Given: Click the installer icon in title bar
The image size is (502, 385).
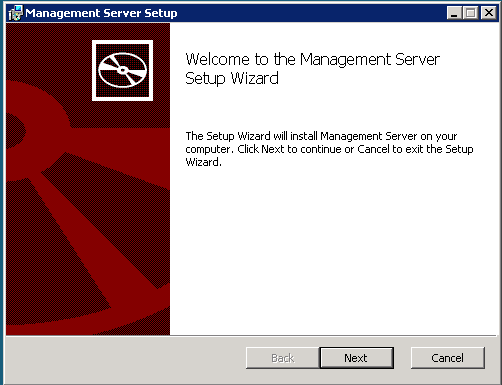Looking at the screenshot, I should tap(15, 13).
